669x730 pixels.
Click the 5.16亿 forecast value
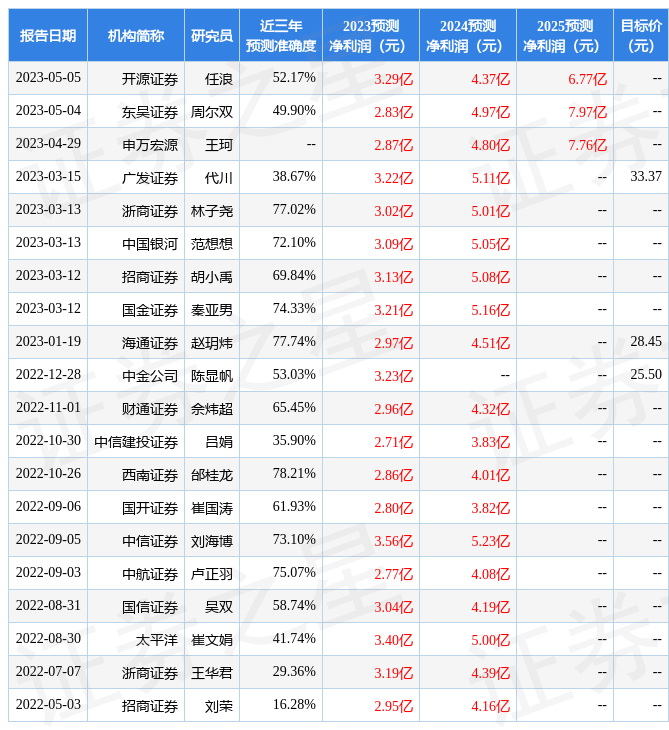click(x=490, y=310)
